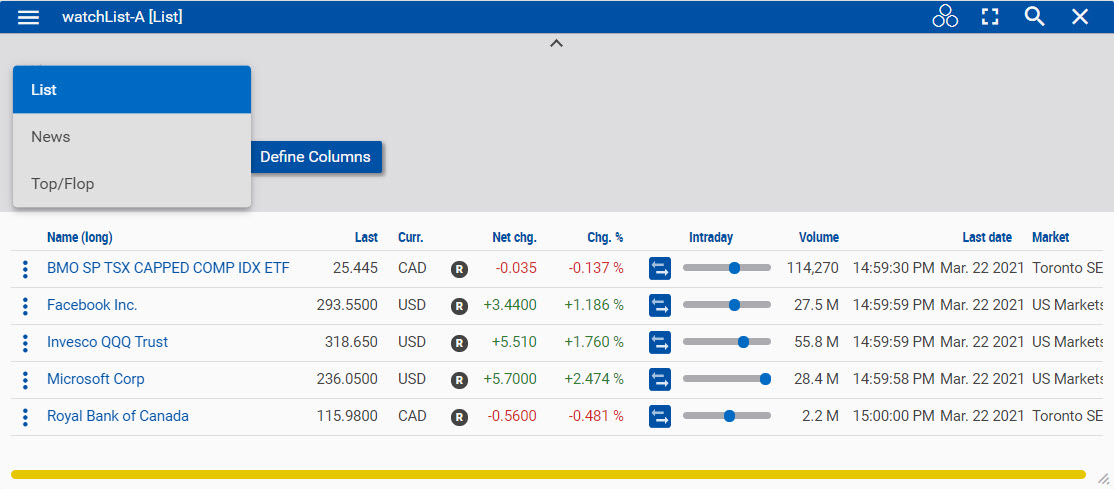Sort by Chg. % column header
This screenshot has width=1114, height=489.
[605, 237]
